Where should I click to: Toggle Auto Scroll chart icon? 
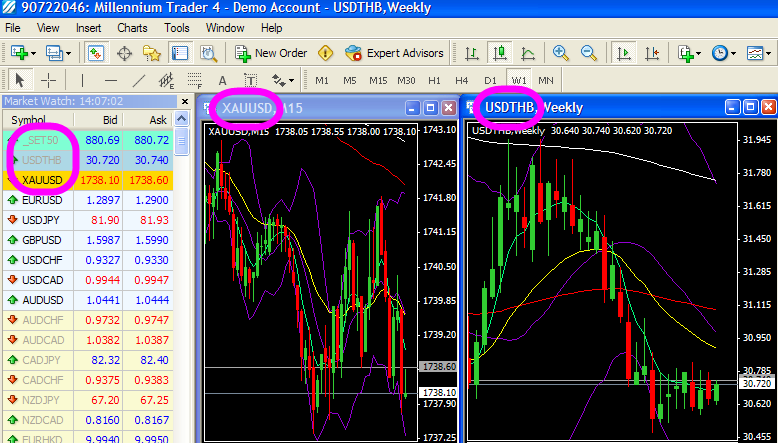624,53
